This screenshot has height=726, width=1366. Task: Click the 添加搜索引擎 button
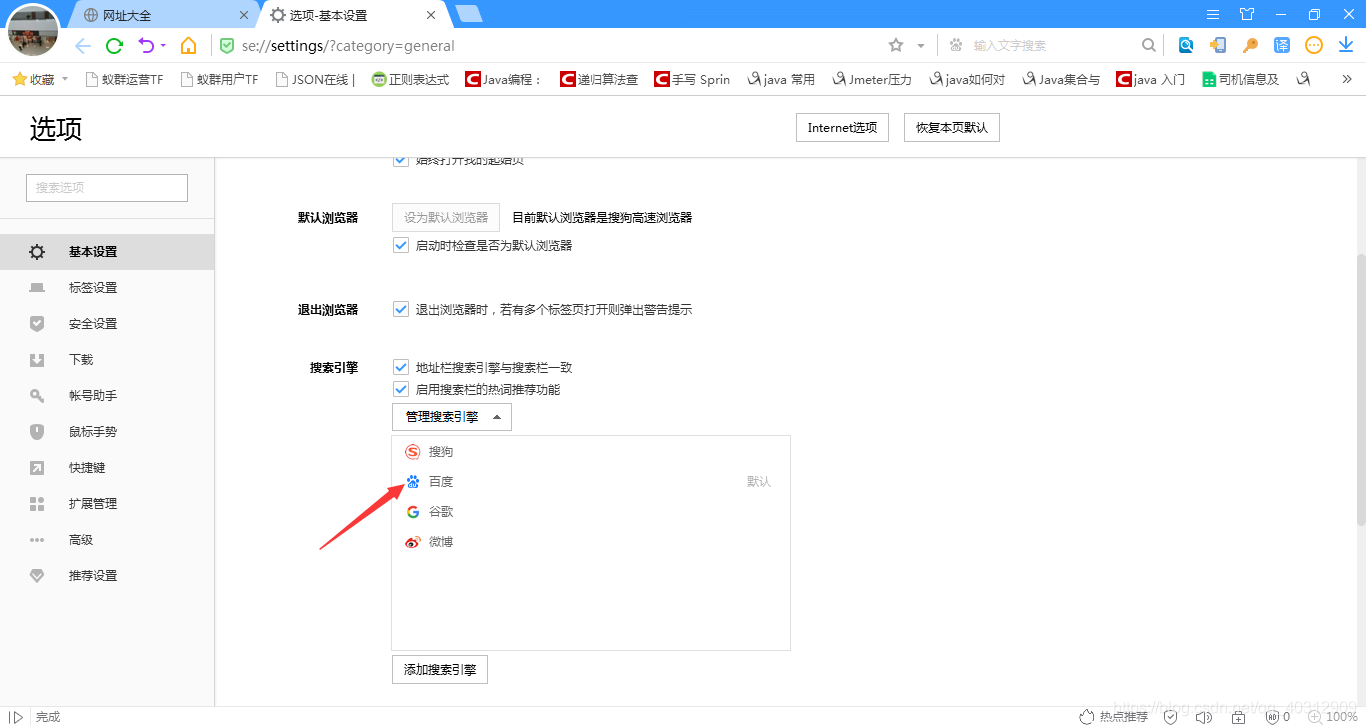coord(439,669)
